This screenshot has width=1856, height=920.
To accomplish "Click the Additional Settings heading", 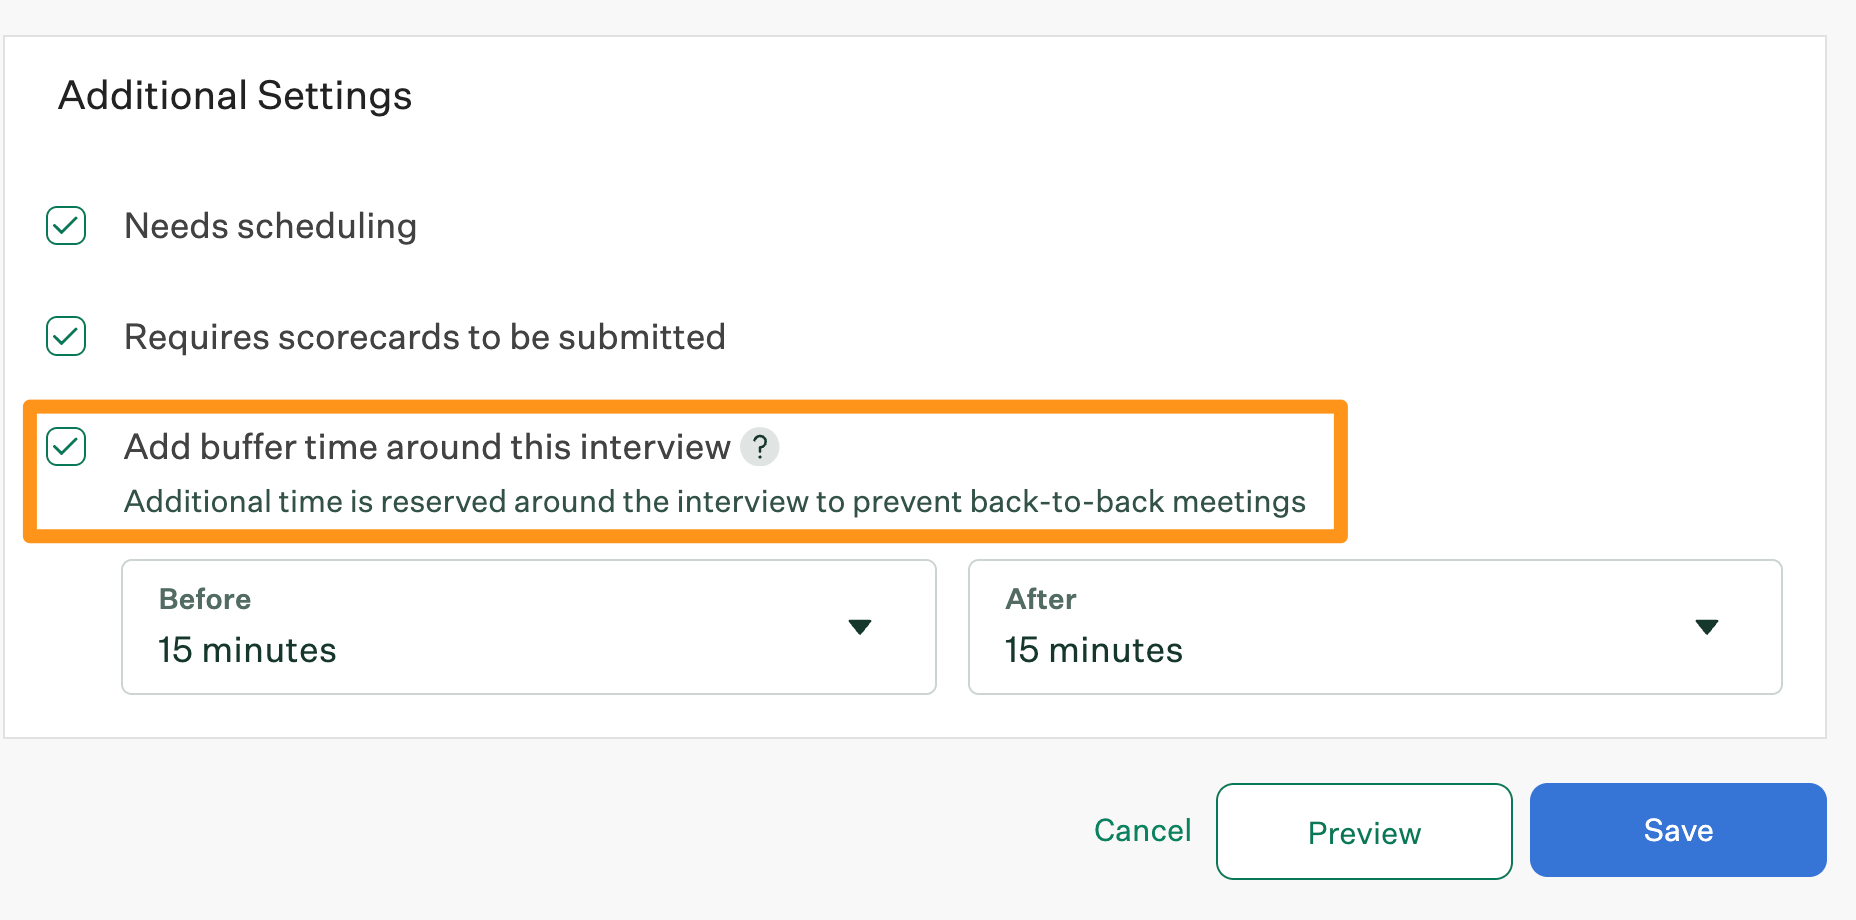I will tap(234, 95).
